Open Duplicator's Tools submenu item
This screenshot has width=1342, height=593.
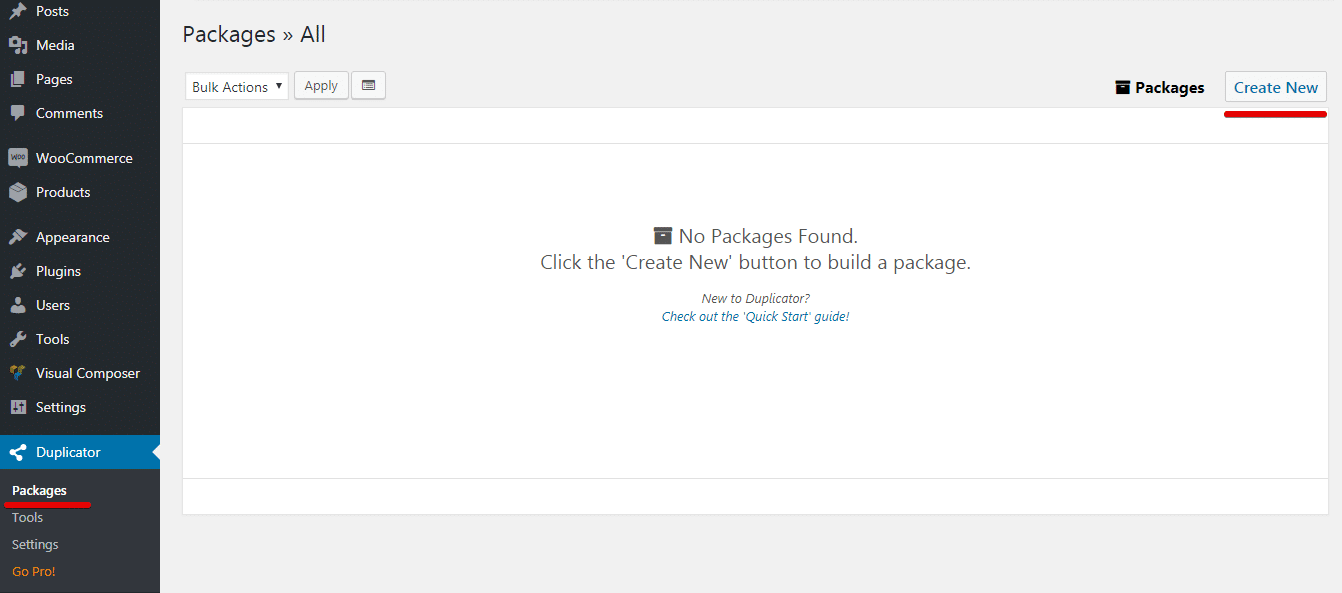tap(27, 517)
